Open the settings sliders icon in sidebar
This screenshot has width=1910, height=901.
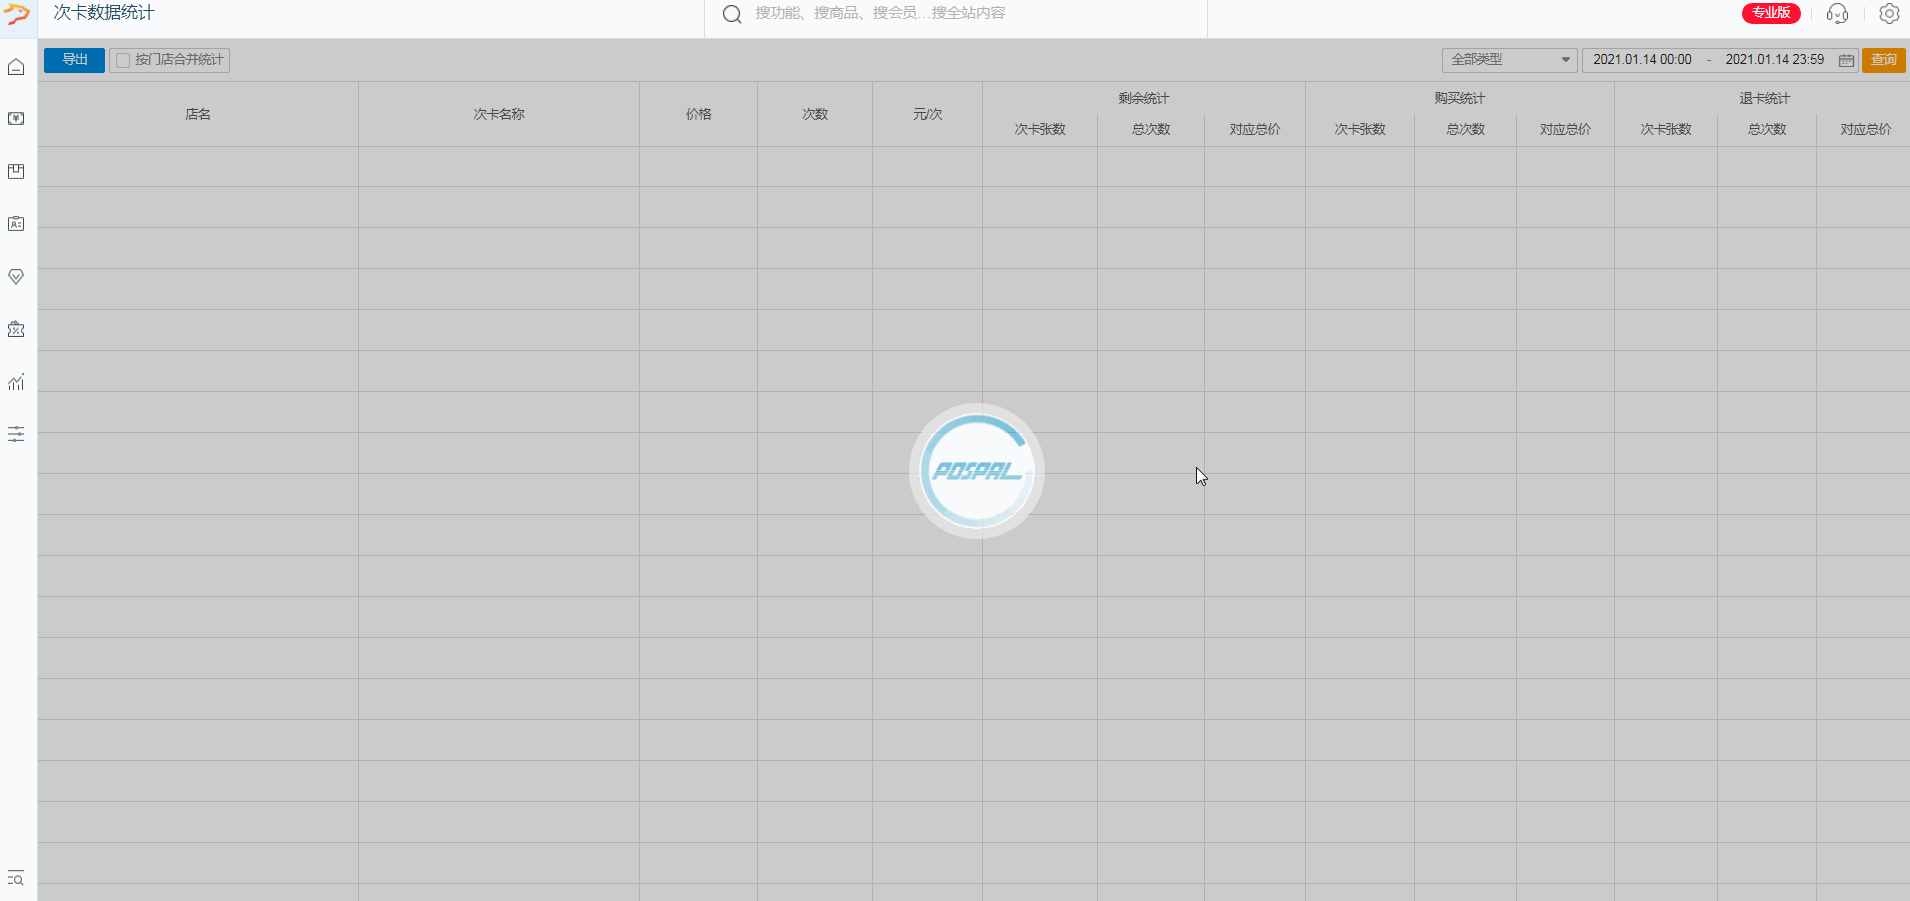coord(16,434)
